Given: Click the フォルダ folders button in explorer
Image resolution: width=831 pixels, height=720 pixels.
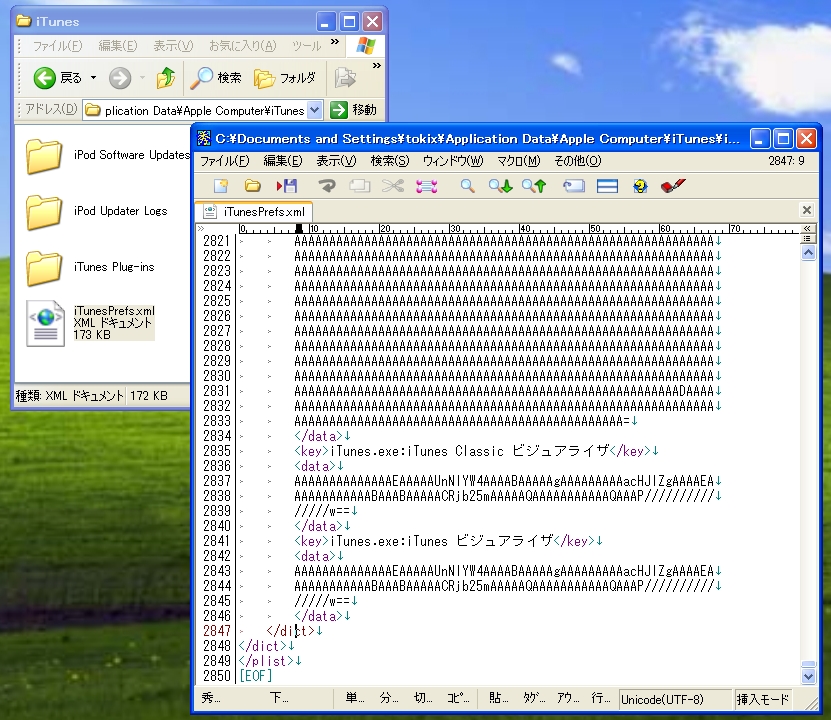Looking at the screenshot, I should point(285,78).
